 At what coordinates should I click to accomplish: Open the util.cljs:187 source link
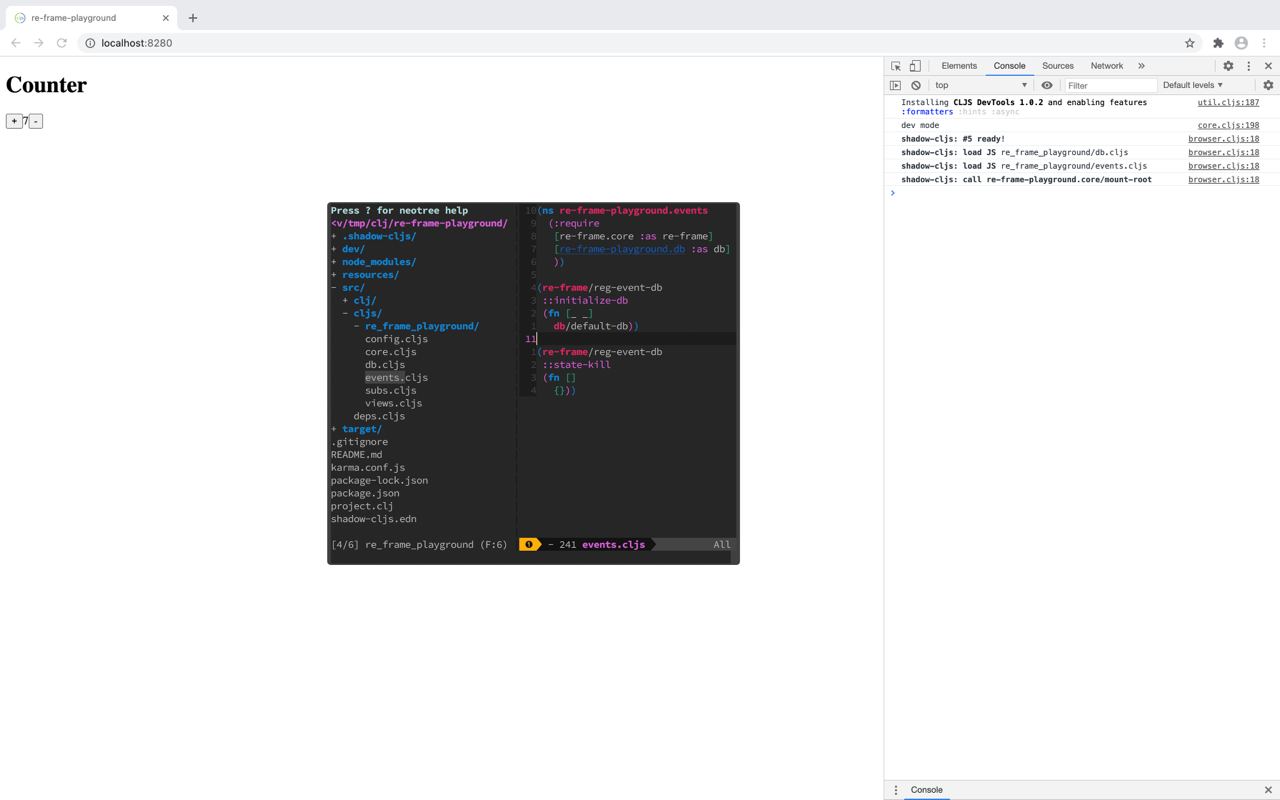1228,102
